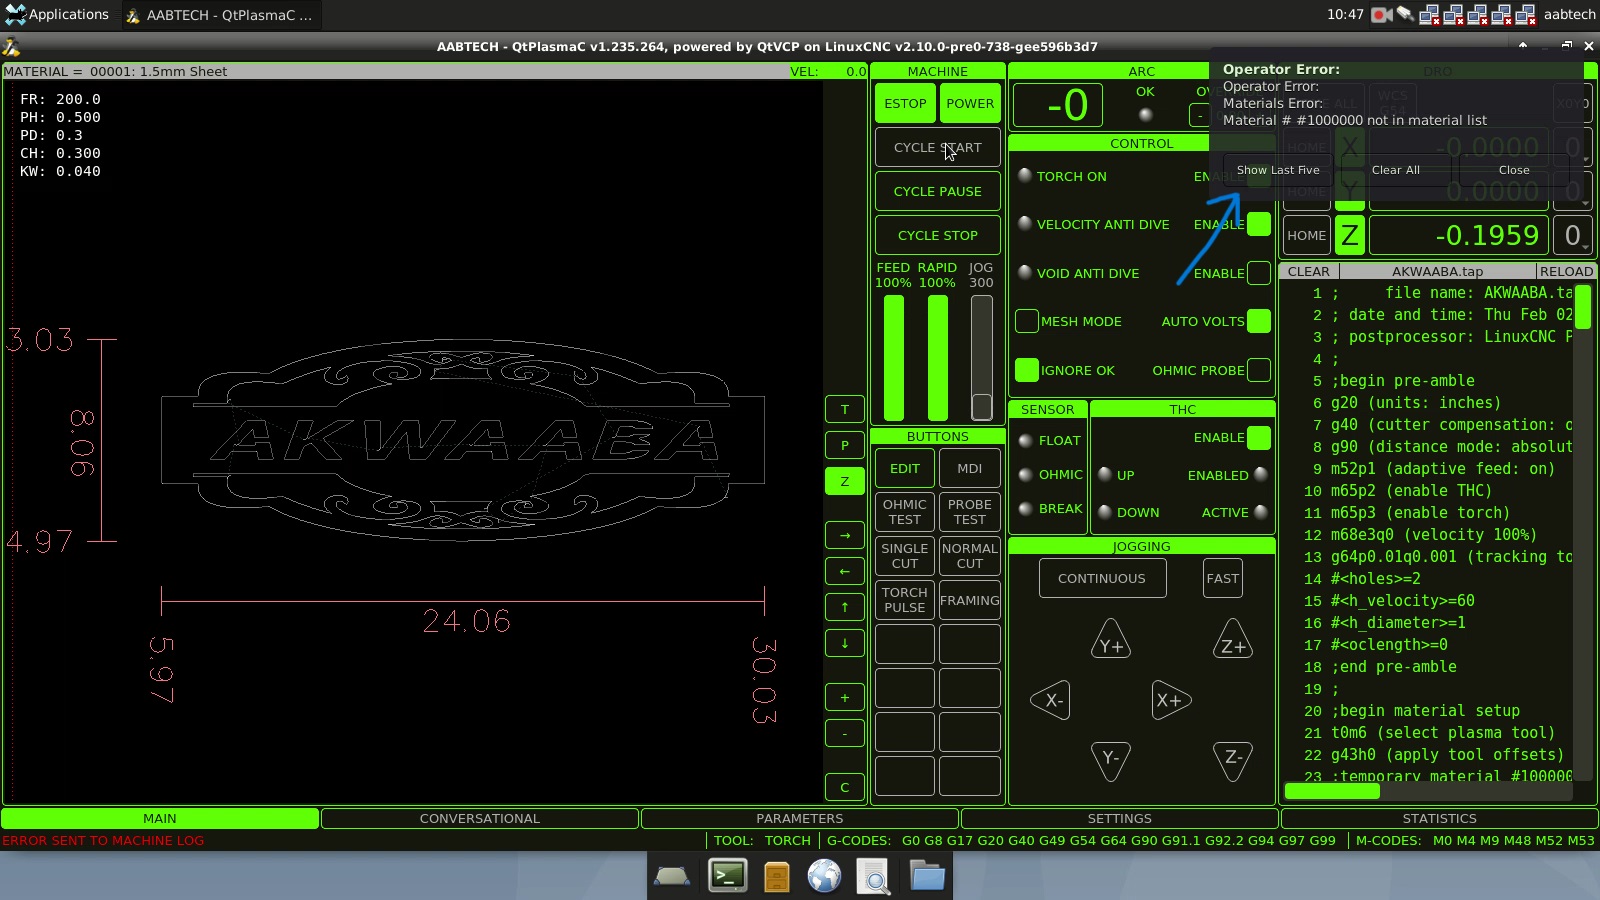Select the P perspective view button

pos(844,445)
